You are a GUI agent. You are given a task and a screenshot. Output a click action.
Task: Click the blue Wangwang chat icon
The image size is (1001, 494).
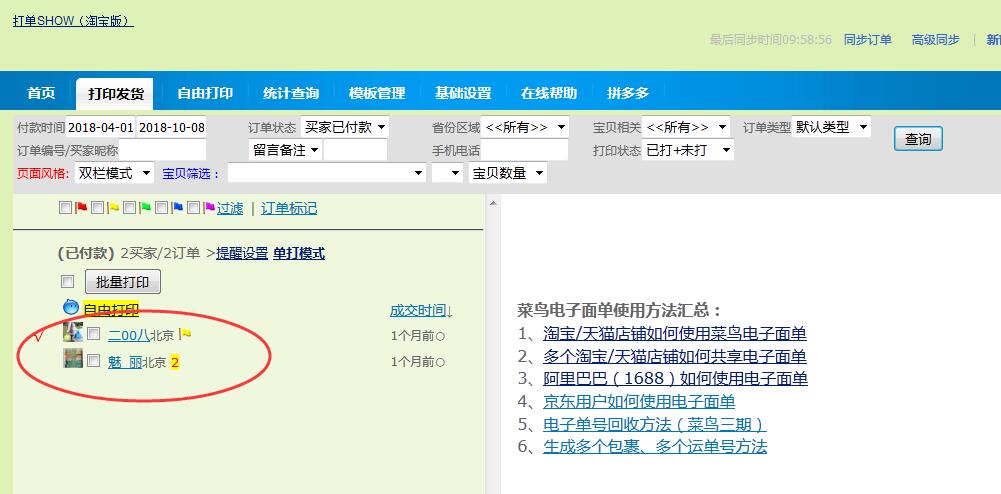coord(71,308)
